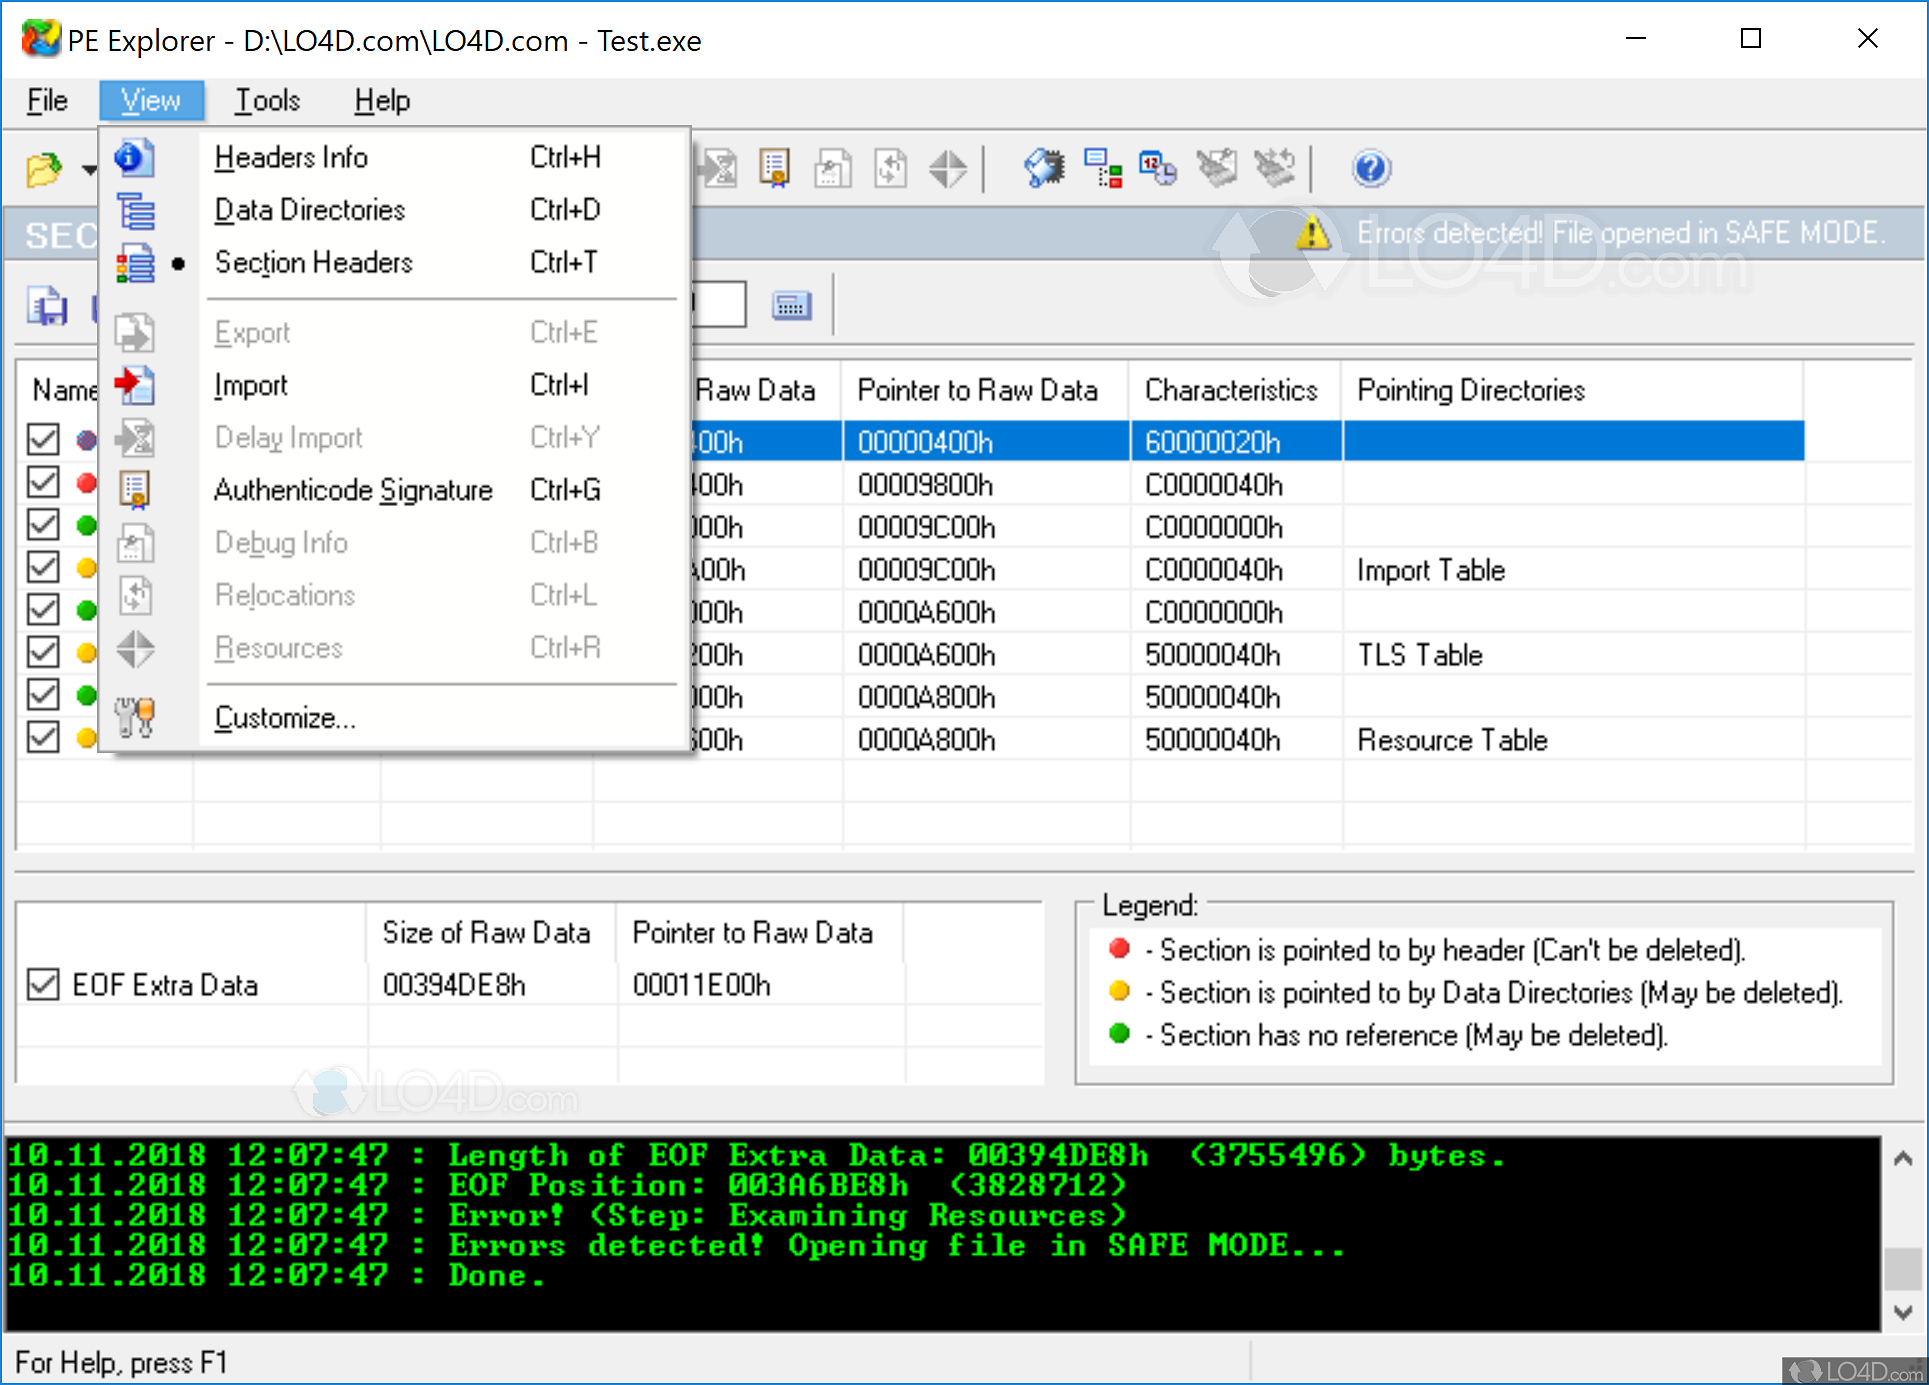Click the Open File folder toolbar icon
1929x1385 pixels.
[x=43, y=169]
